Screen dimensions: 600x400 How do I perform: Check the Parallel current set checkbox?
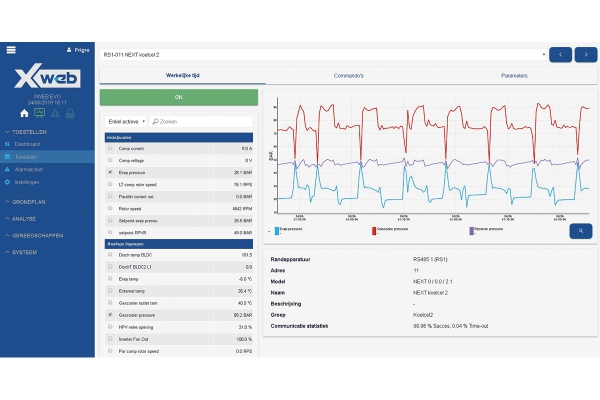(110, 196)
